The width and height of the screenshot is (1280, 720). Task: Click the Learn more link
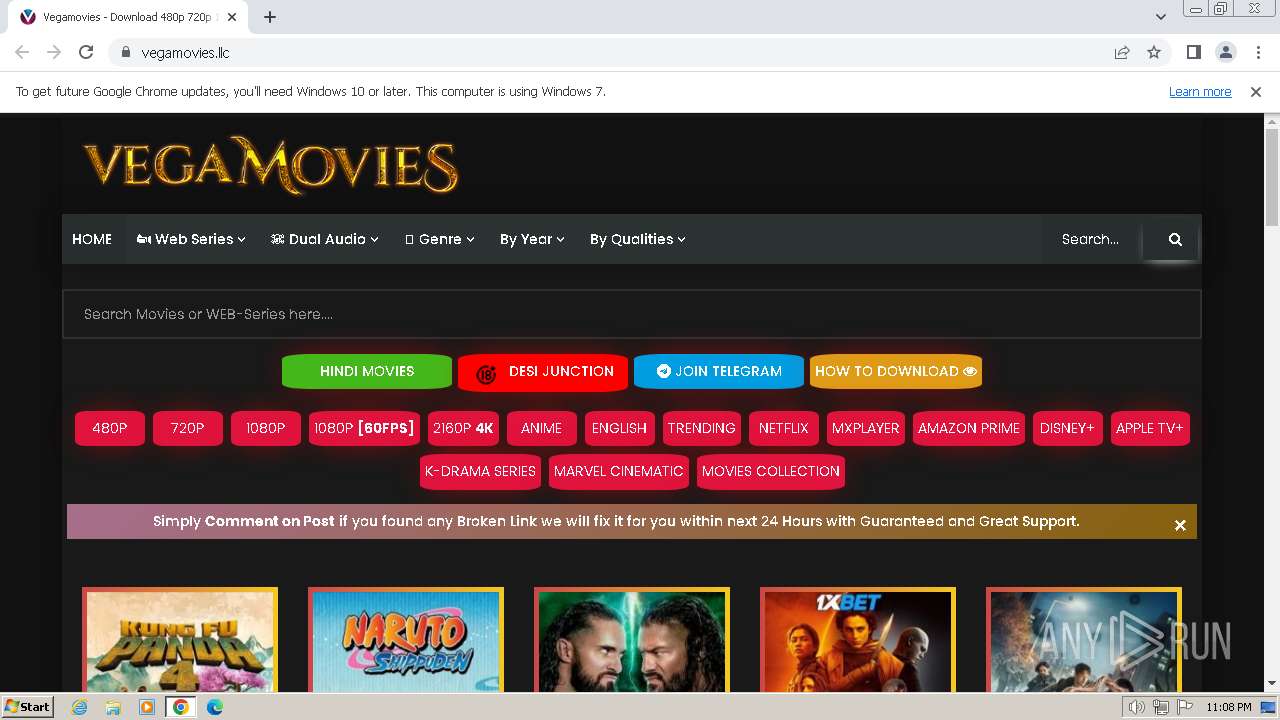click(1200, 91)
